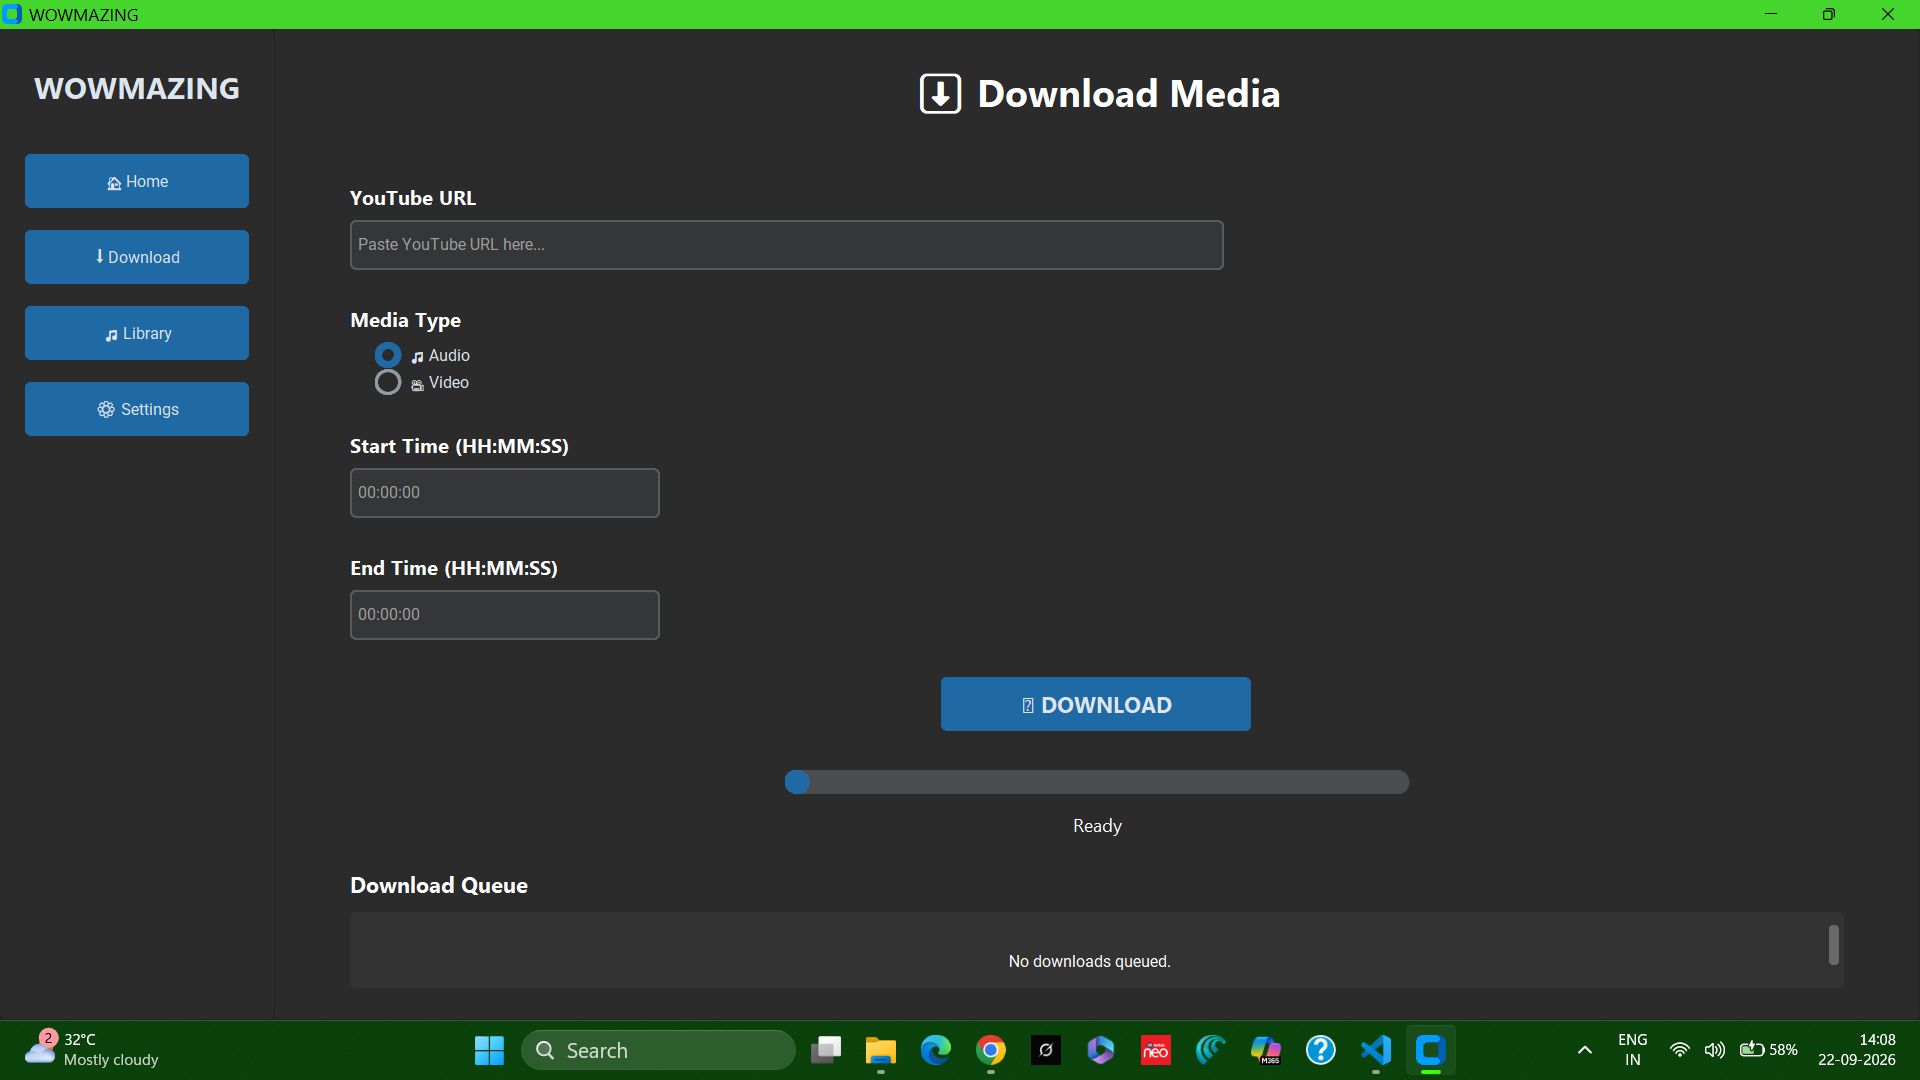Image resolution: width=1920 pixels, height=1080 pixels.
Task: Open File Explorer from taskbar
Action: [881, 1050]
